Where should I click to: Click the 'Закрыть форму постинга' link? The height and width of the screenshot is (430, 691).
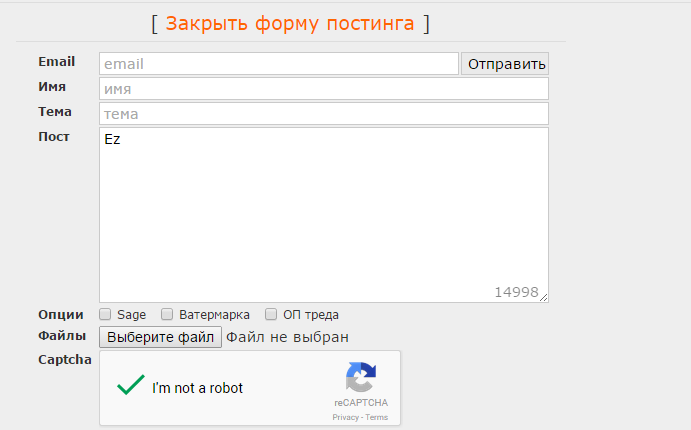pyautogui.click(x=290, y=23)
